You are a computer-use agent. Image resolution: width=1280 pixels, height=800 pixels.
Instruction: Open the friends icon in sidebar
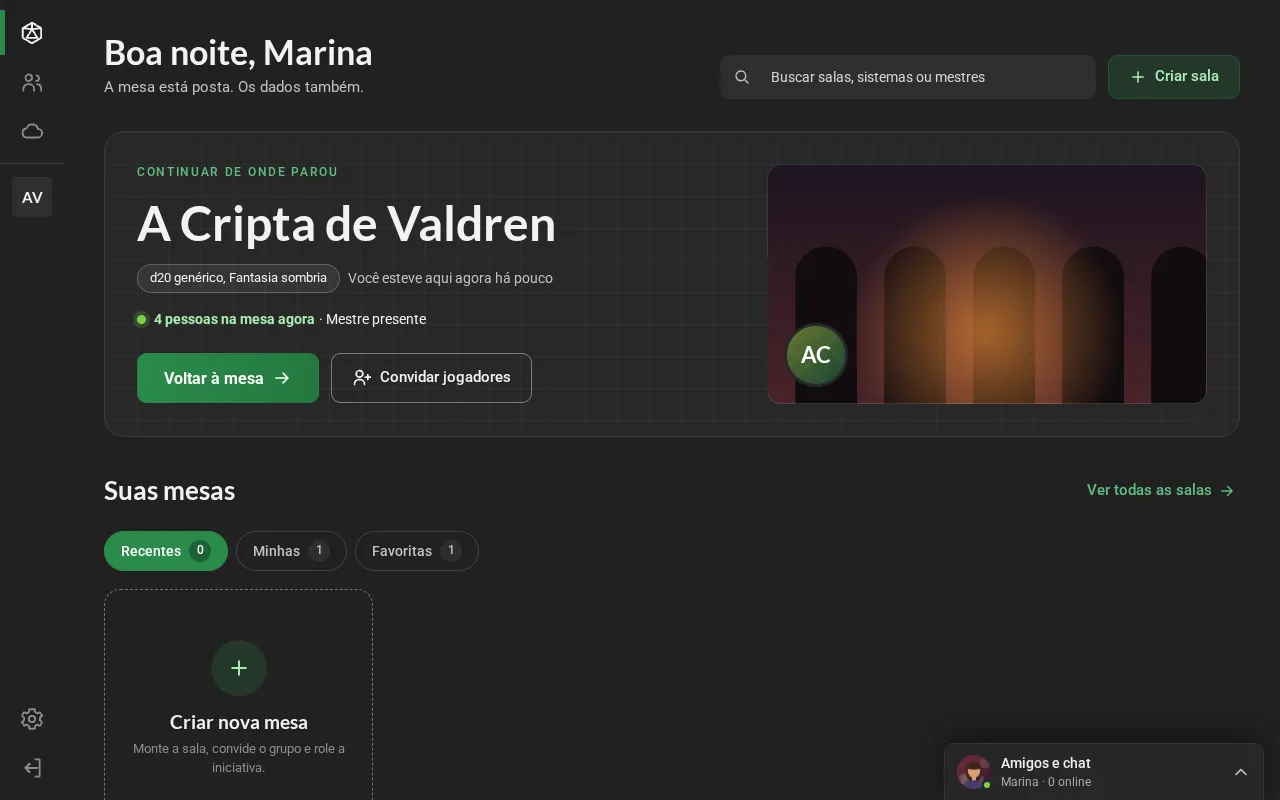tap(32, 83)
